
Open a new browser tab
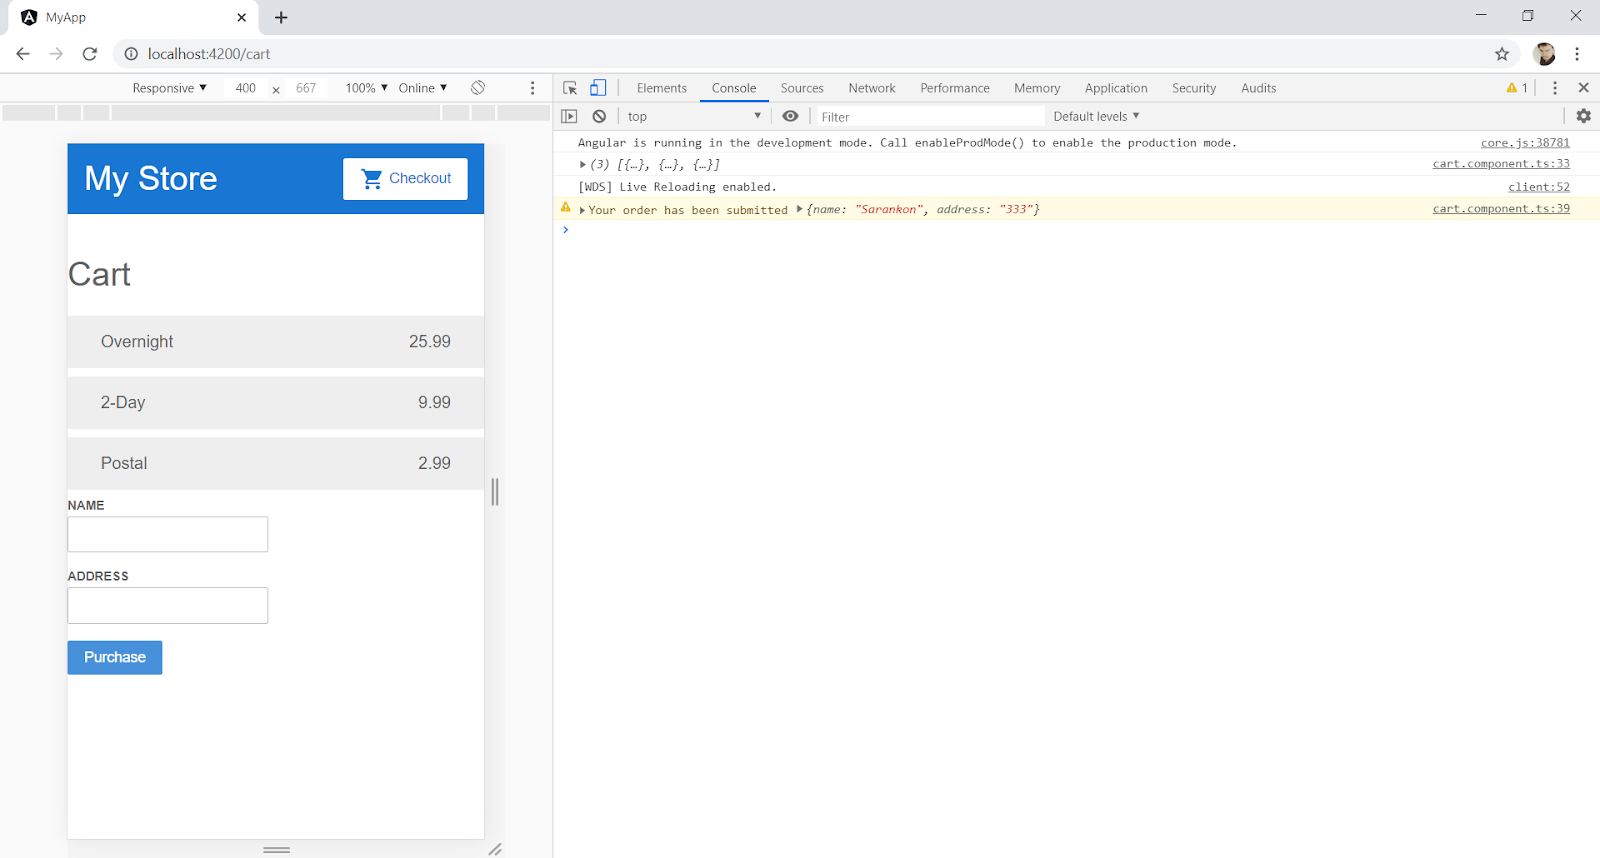(281, 17)
